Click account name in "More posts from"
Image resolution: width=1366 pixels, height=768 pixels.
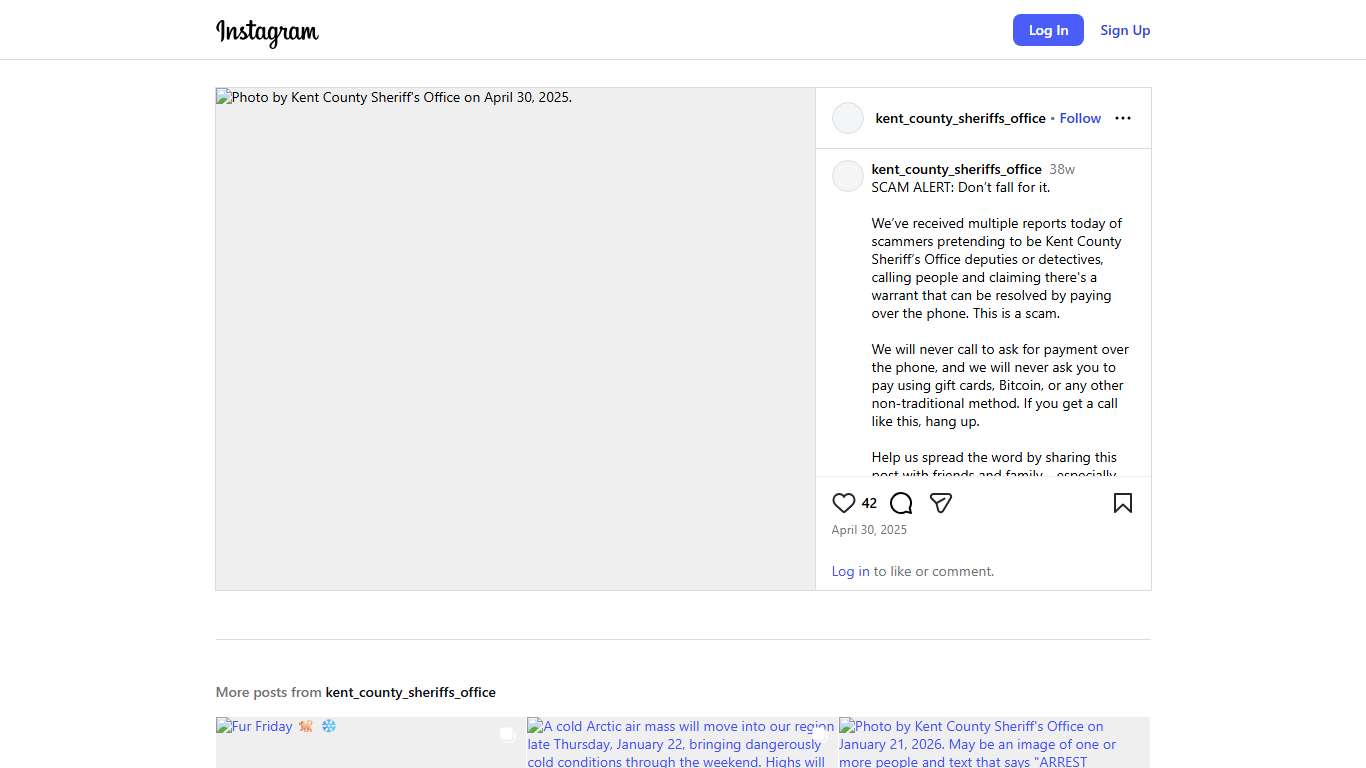[x=410, y=692]
